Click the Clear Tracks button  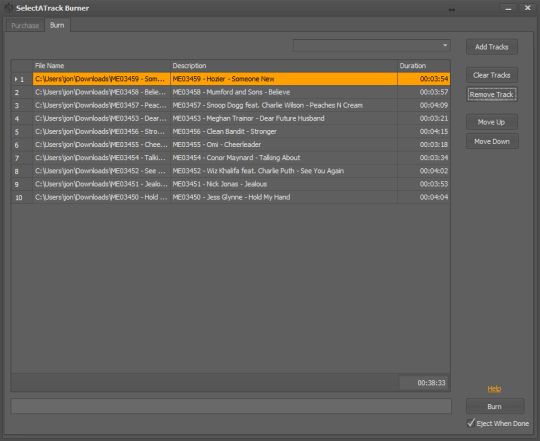click(491, 75)
